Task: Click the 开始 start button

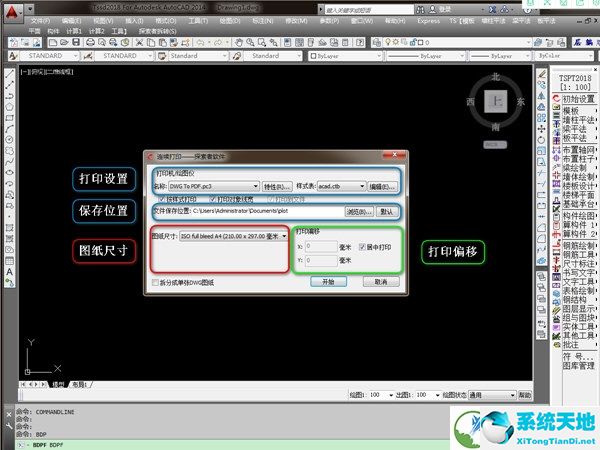Action: tap(328, 282)
